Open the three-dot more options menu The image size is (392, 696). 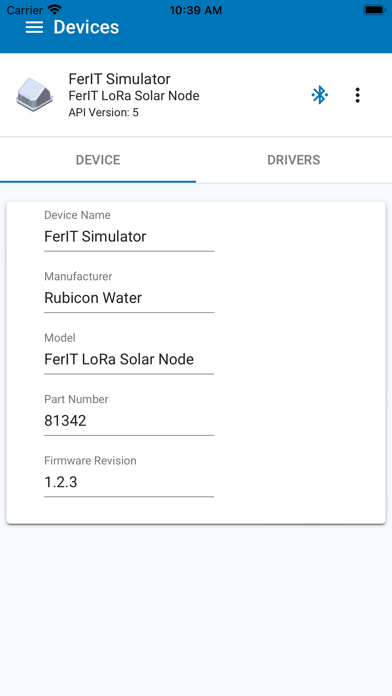pyautogui.click(x=357, y=95)
